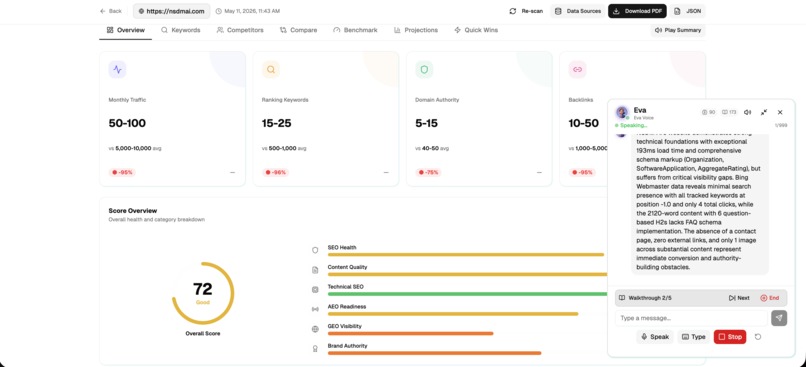806x367 pixels.
Task: Click the GEO Visibility orange progress bar
Action: click(410, 334)
